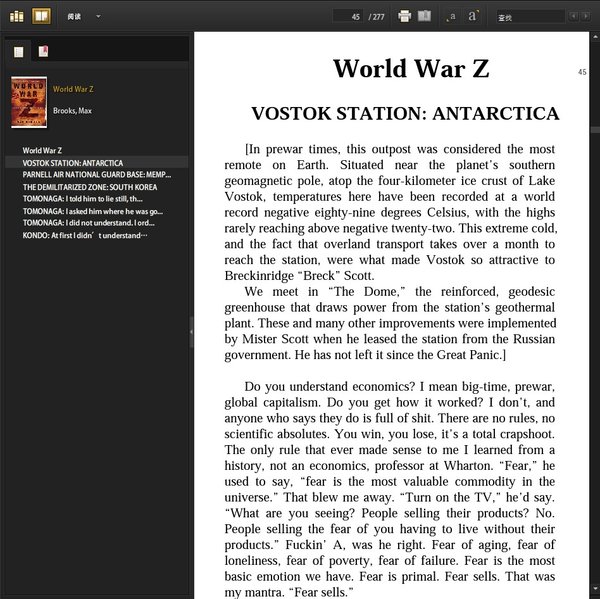Switch to the Library view icon

click(16, 16)
